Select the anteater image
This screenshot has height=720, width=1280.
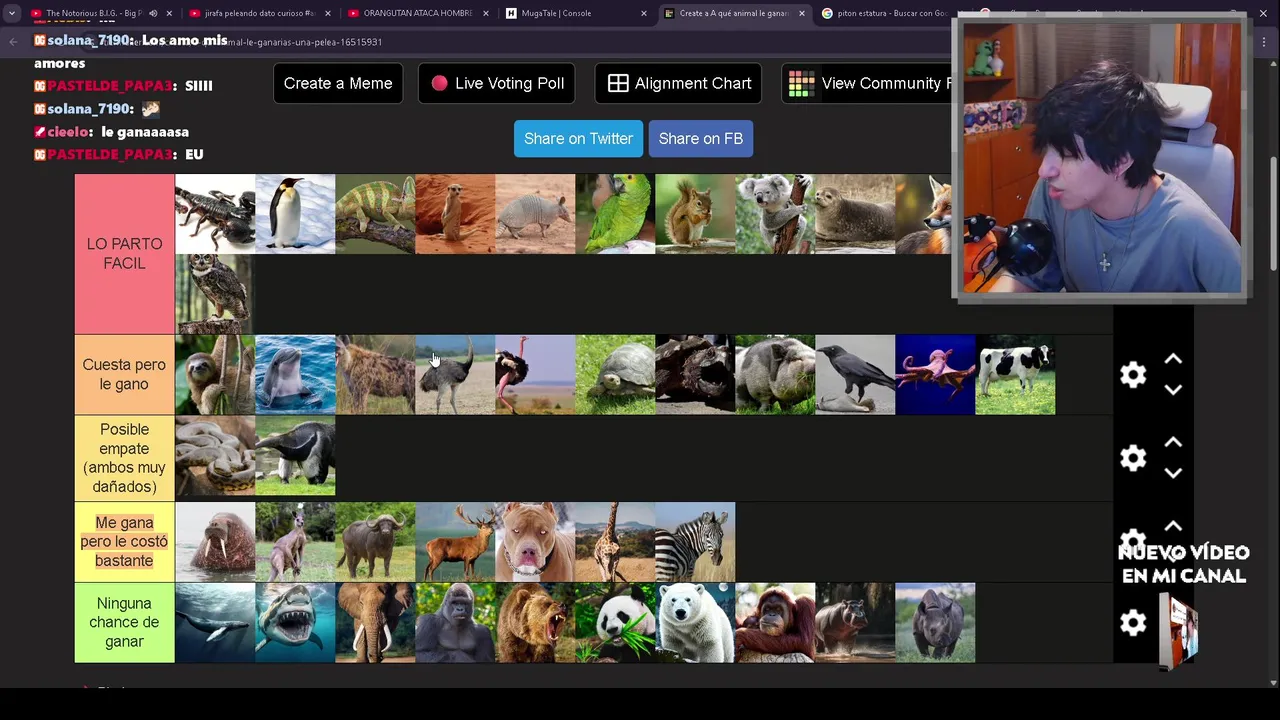click(295, 456)
